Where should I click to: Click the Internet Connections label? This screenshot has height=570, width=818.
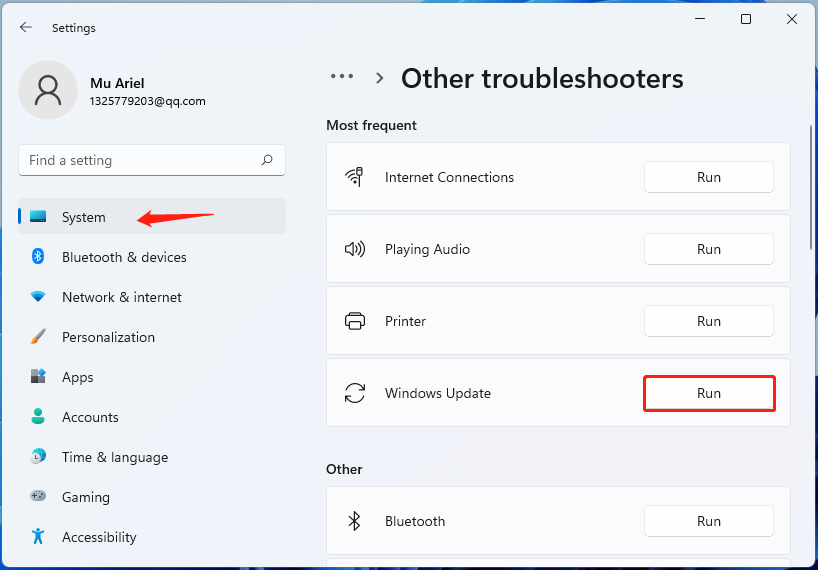[x=449, y=177]
